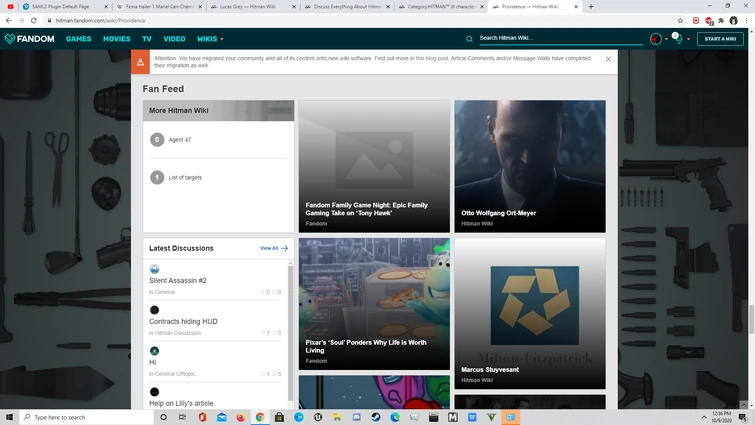The width and height of the screenshot is (755, 425).
Task: Open Microsoft Edge on taskbar
Action: 395,417
